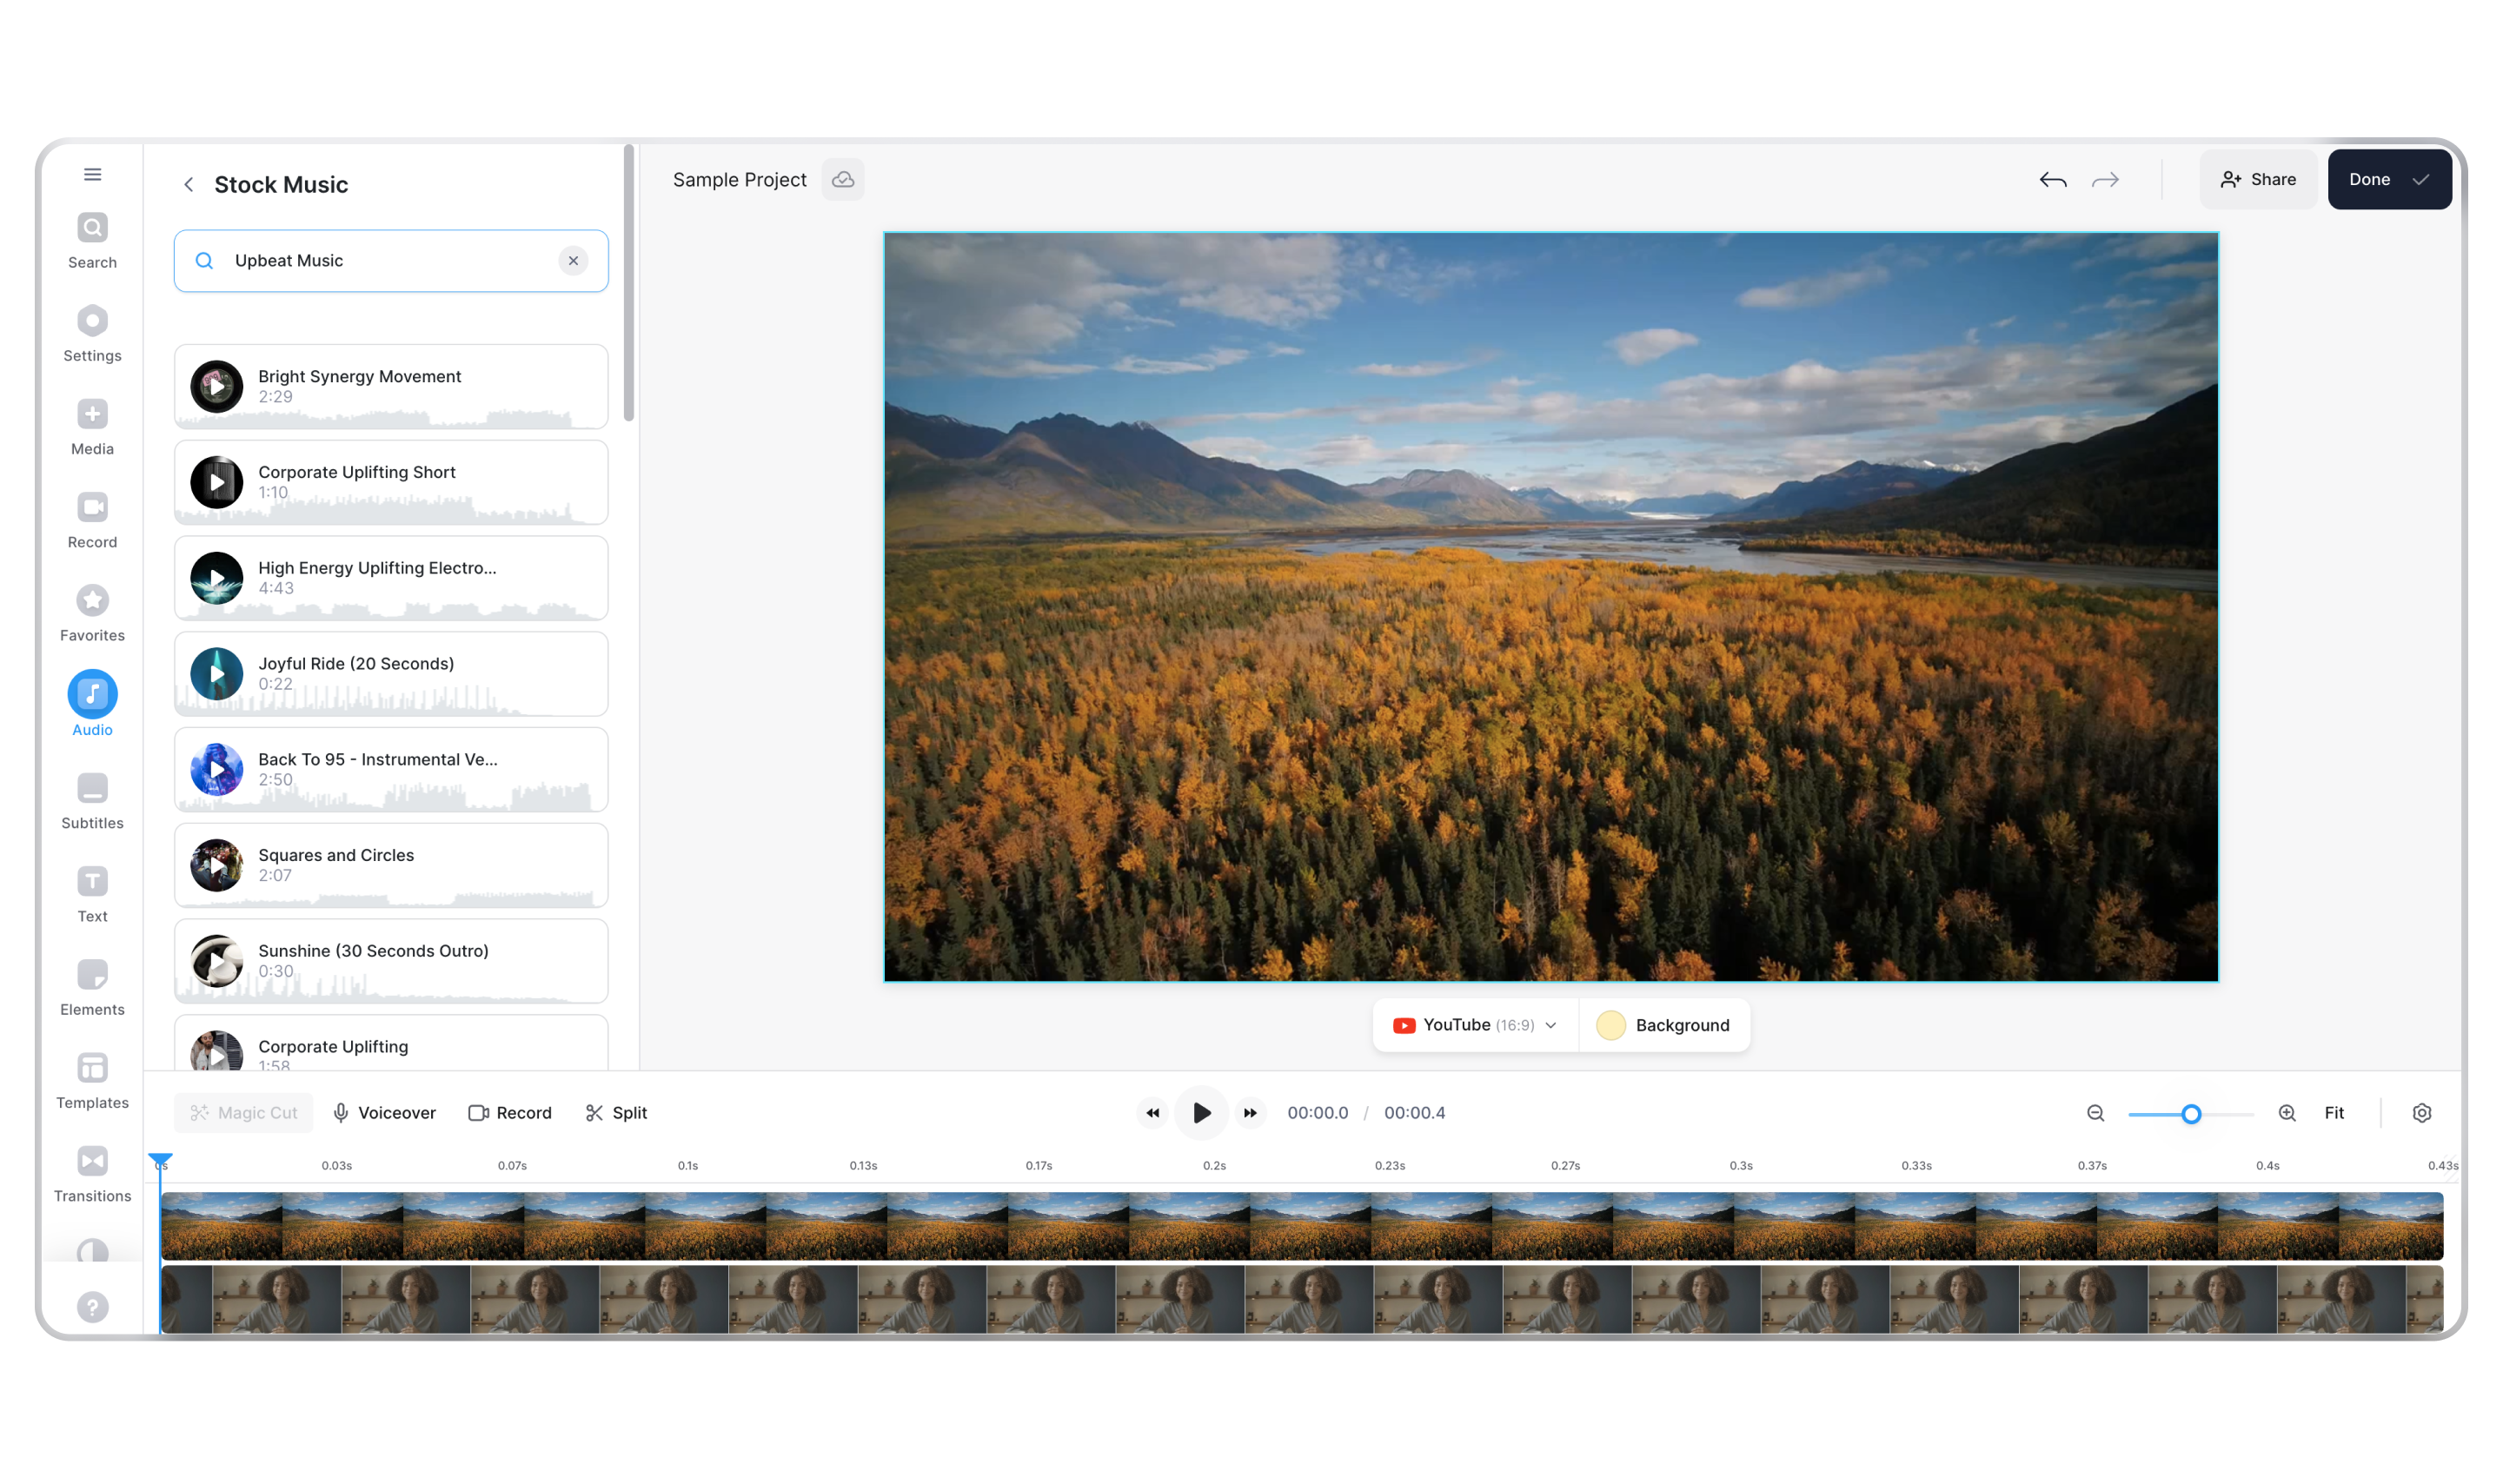Image resolution: width=2503 pixels, height=1484 pixels.
Task: Click the help question mark icon
Action: click(x=92, y=1306)
